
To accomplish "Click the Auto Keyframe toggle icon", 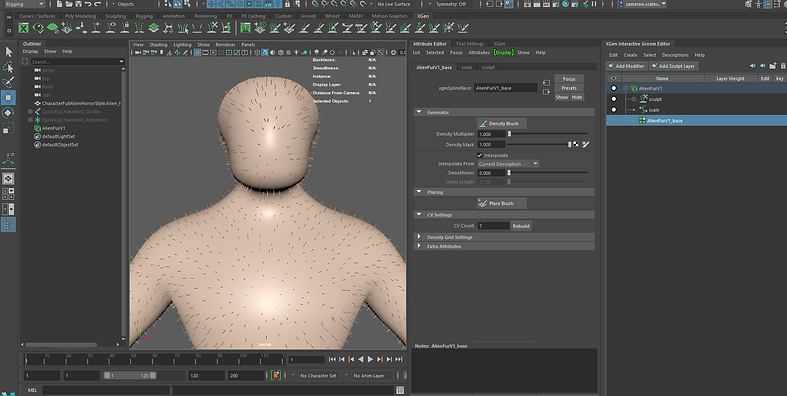I will (x=276, y=375).
